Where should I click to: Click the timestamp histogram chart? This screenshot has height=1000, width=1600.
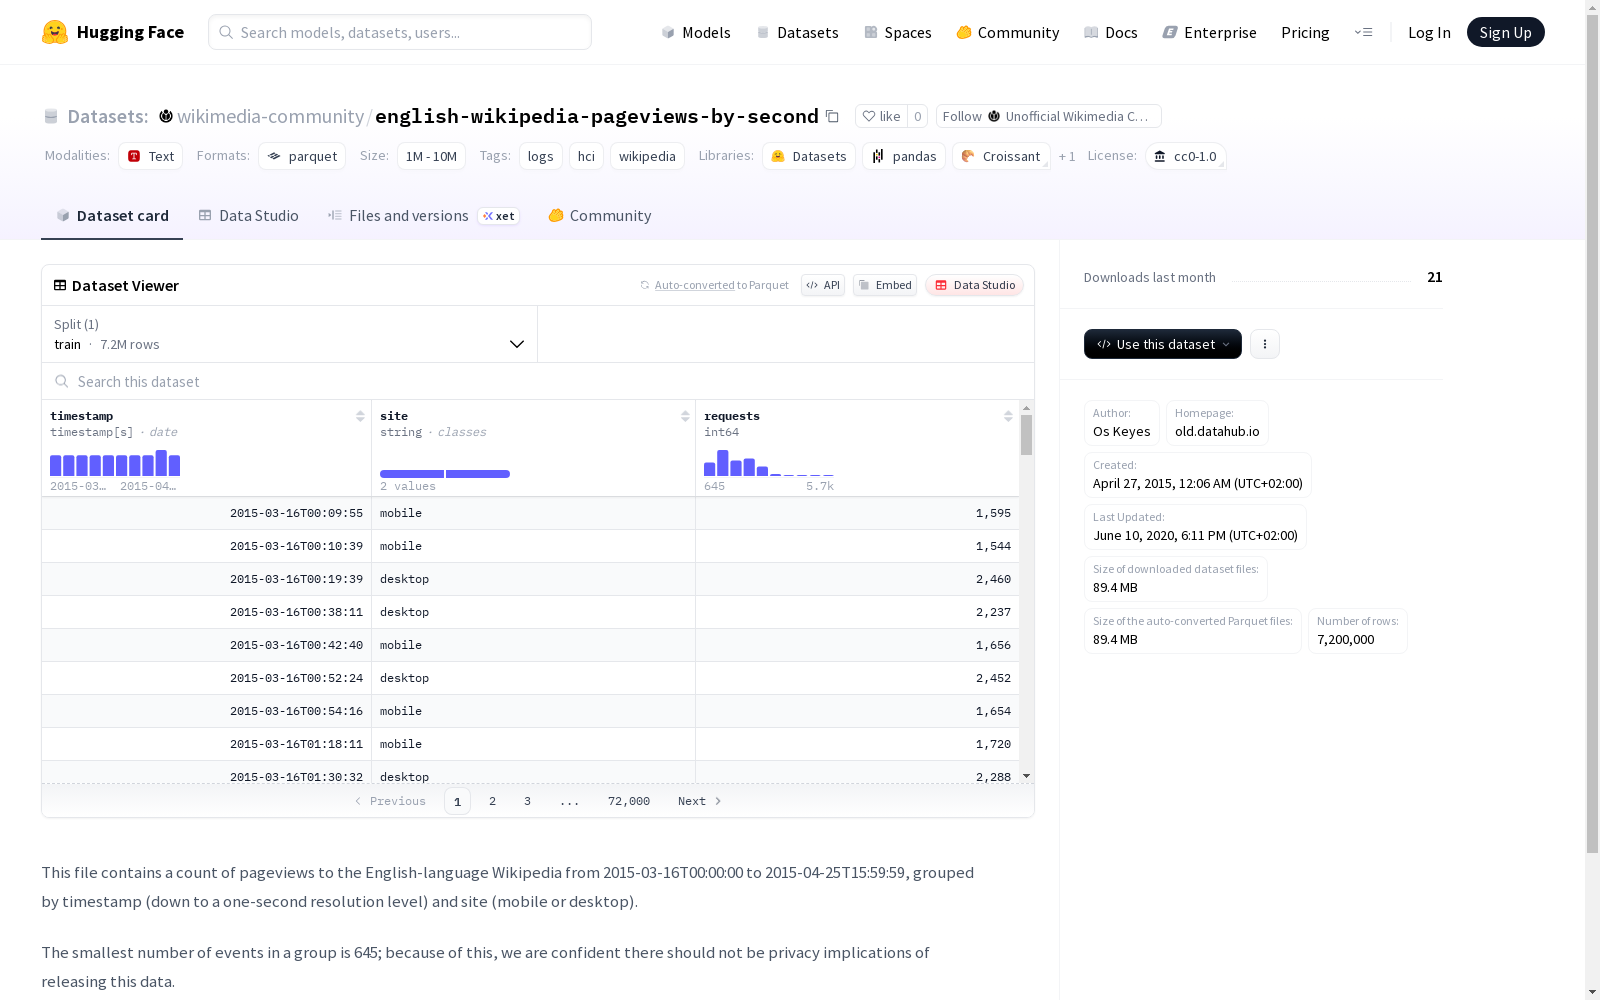pyautogui.click(x=115, y=463)
